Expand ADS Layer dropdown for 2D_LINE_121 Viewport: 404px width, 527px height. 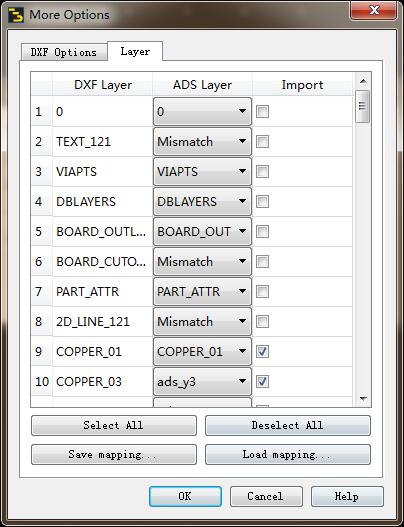pyautogui.click(x=202, y=322)
